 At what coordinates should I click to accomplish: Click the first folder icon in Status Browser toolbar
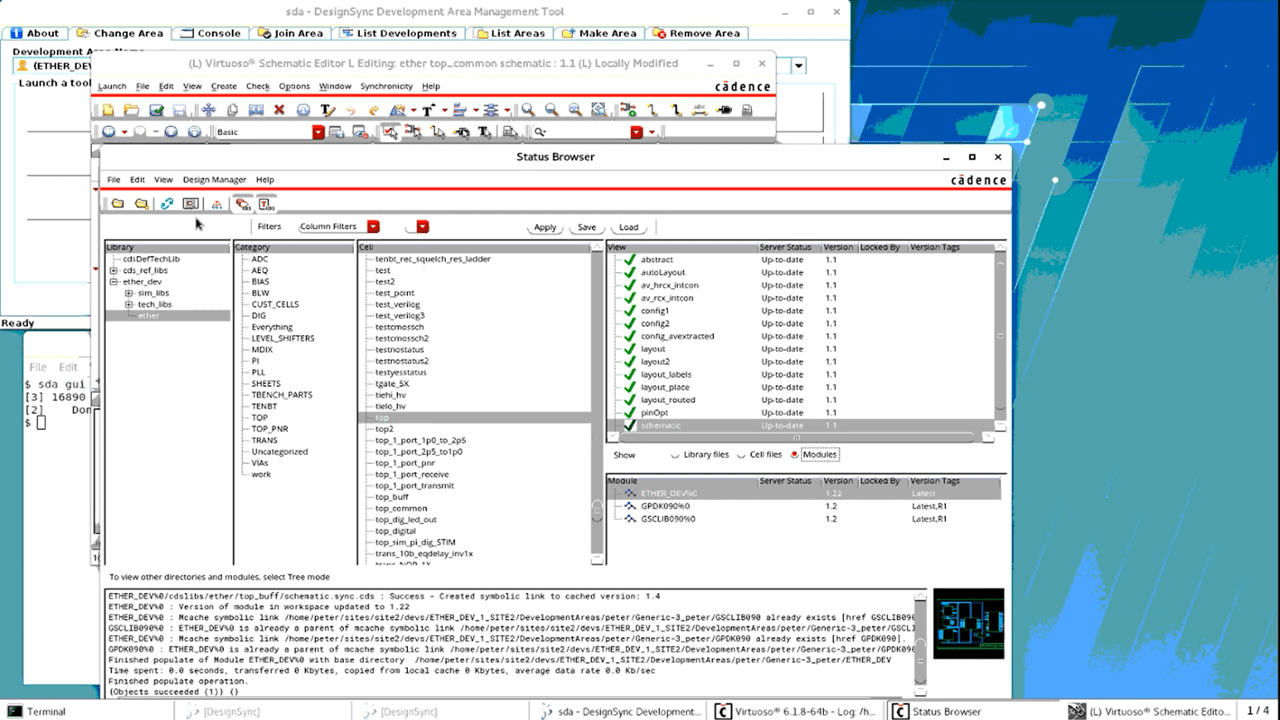click(118, 204)
